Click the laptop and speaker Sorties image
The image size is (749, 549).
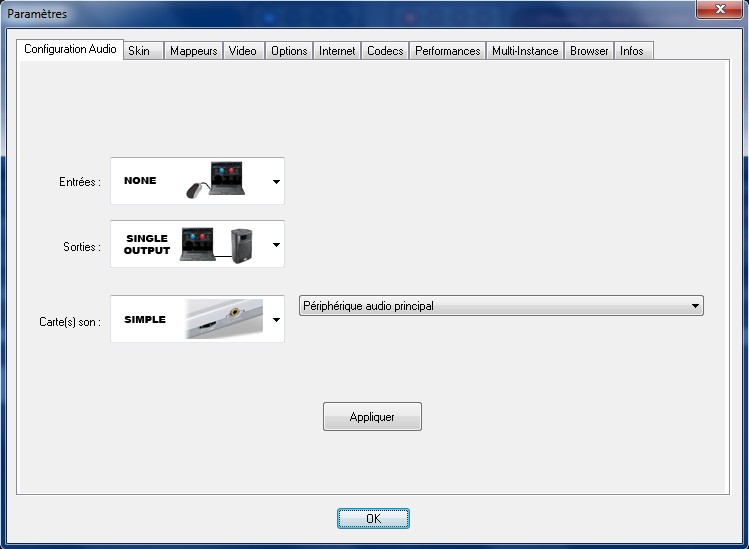tap(216, 245)
